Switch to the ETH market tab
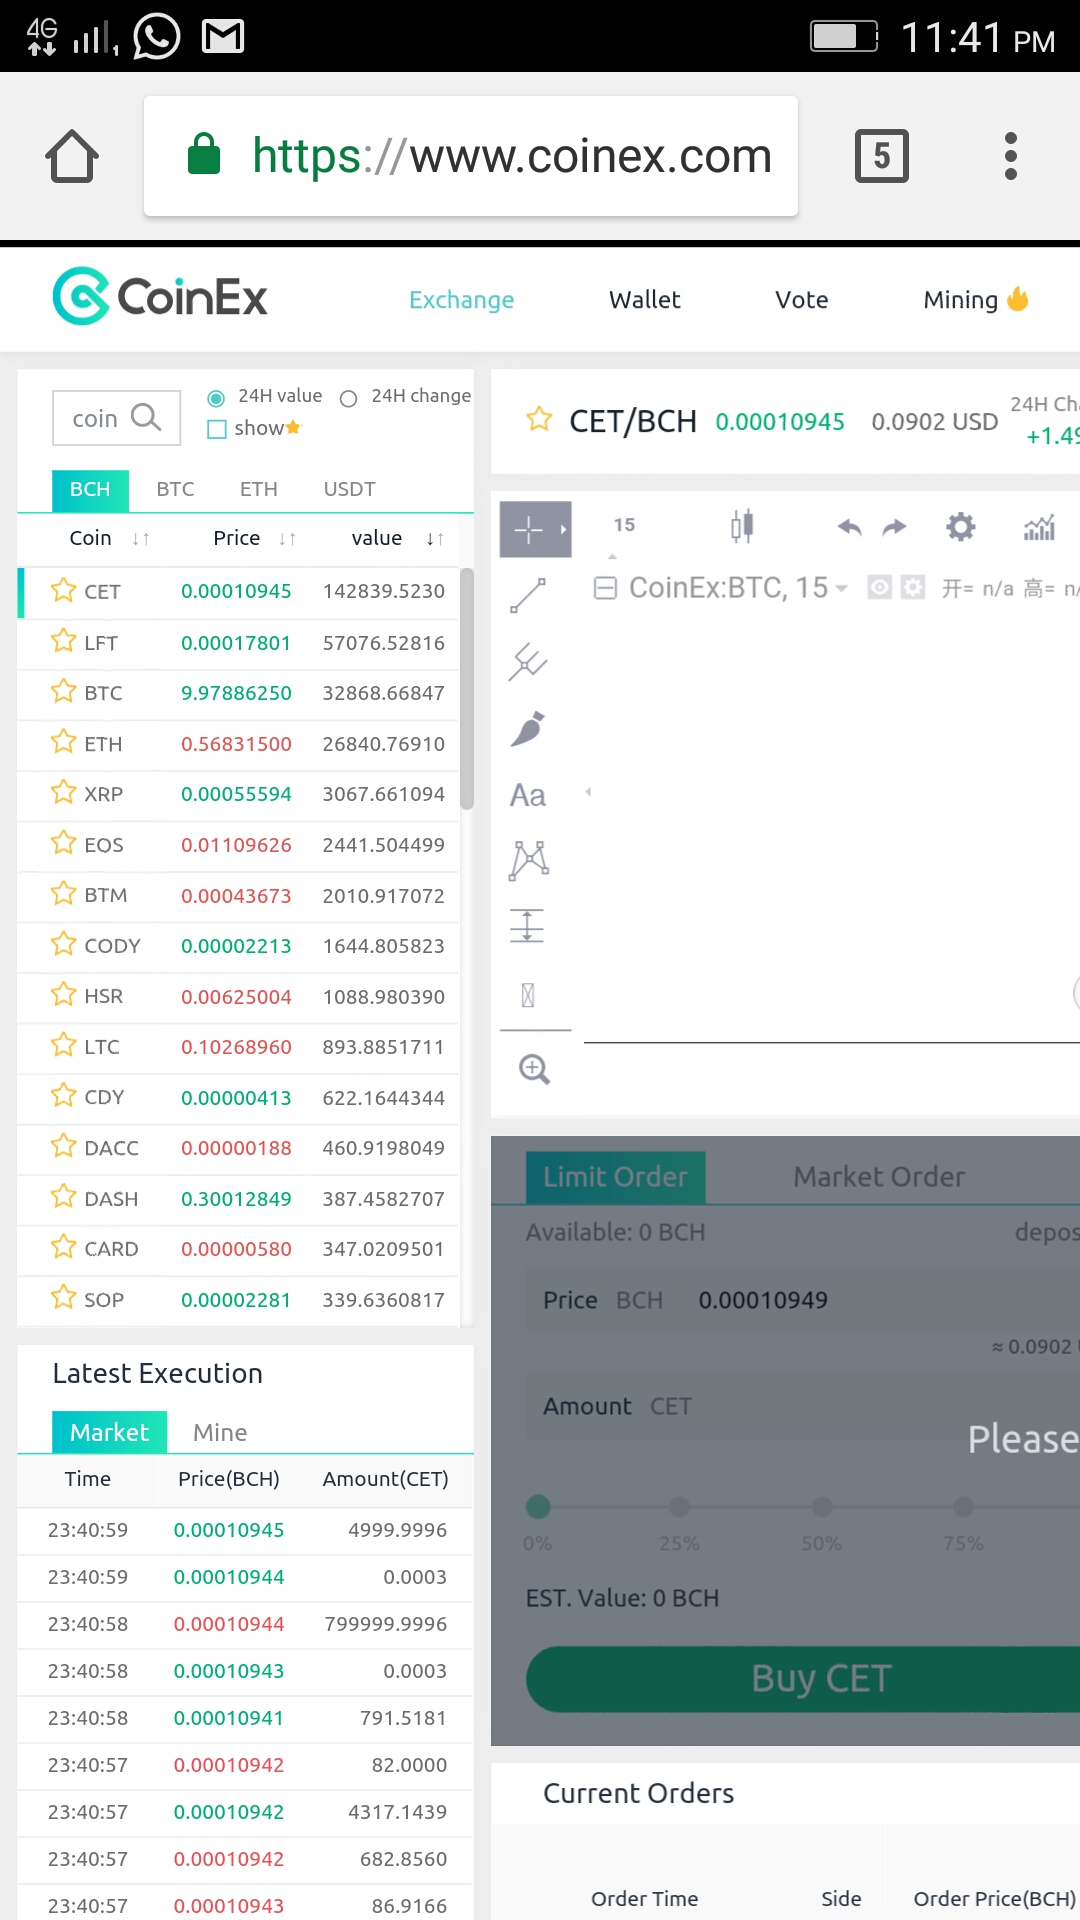The image size is (1080, 1920). pyautogui.click(x=259, y=489)
